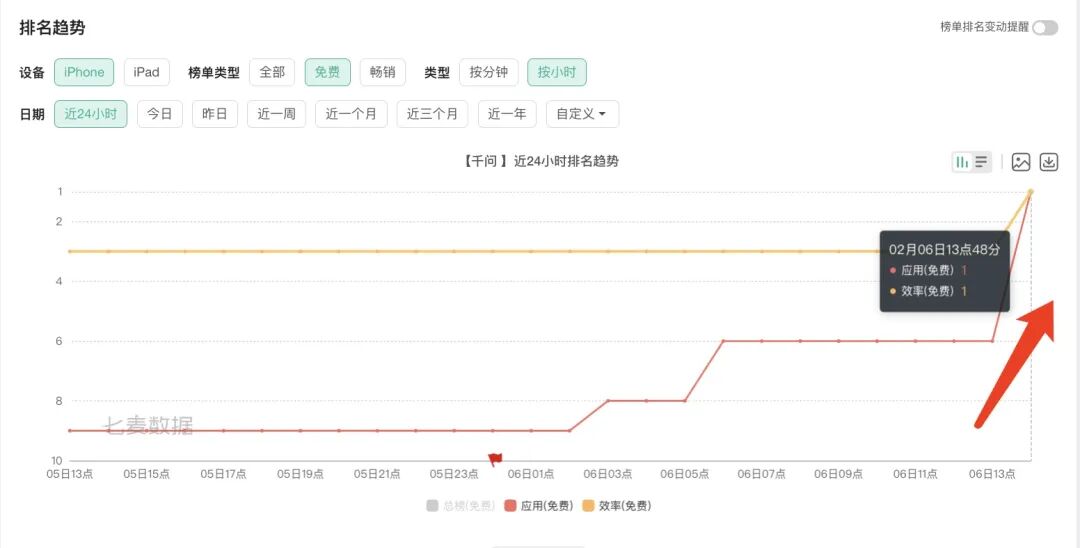1080x548 pixels.
Task: Switch to list view icon
Action: coord(982,162)
